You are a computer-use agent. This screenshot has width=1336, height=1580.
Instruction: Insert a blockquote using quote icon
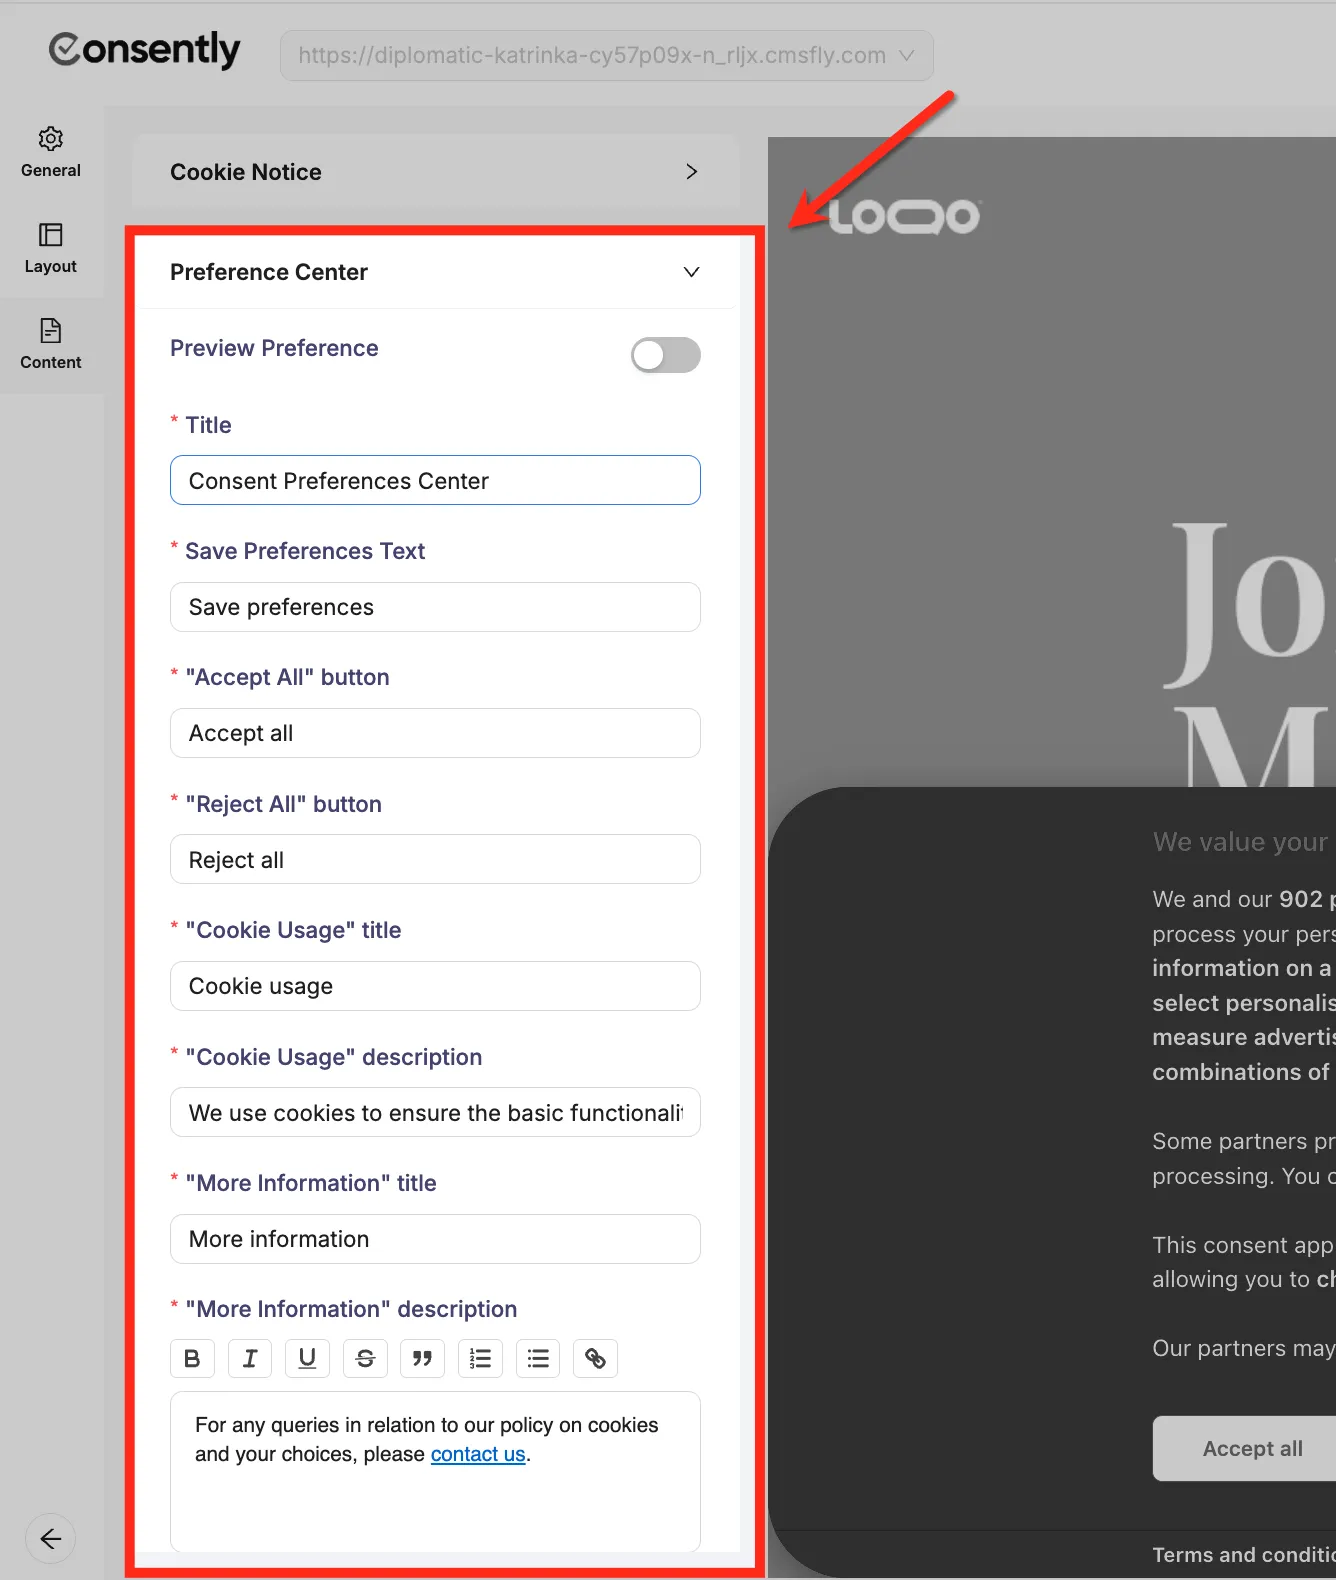(x=423, y=1358)
